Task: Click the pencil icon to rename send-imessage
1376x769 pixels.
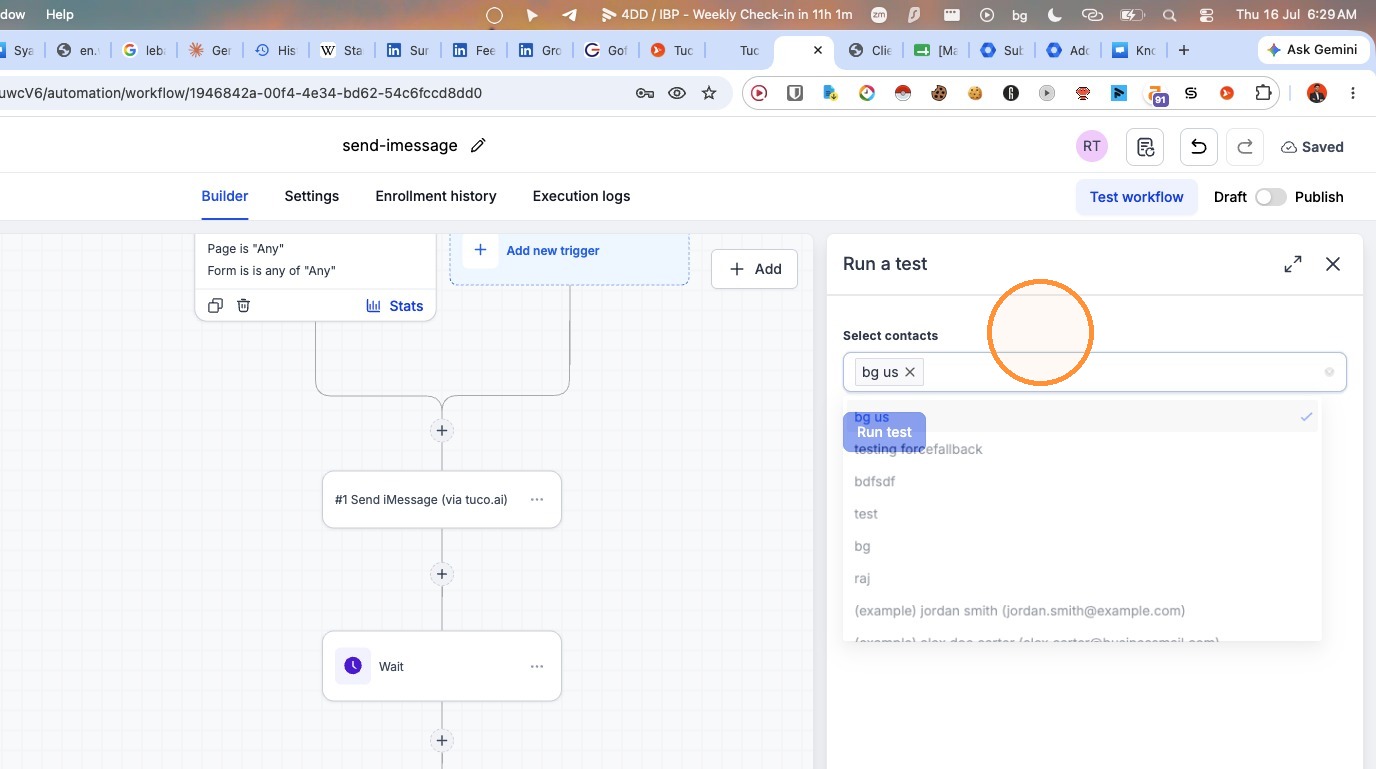Action: tap(478, 146)
